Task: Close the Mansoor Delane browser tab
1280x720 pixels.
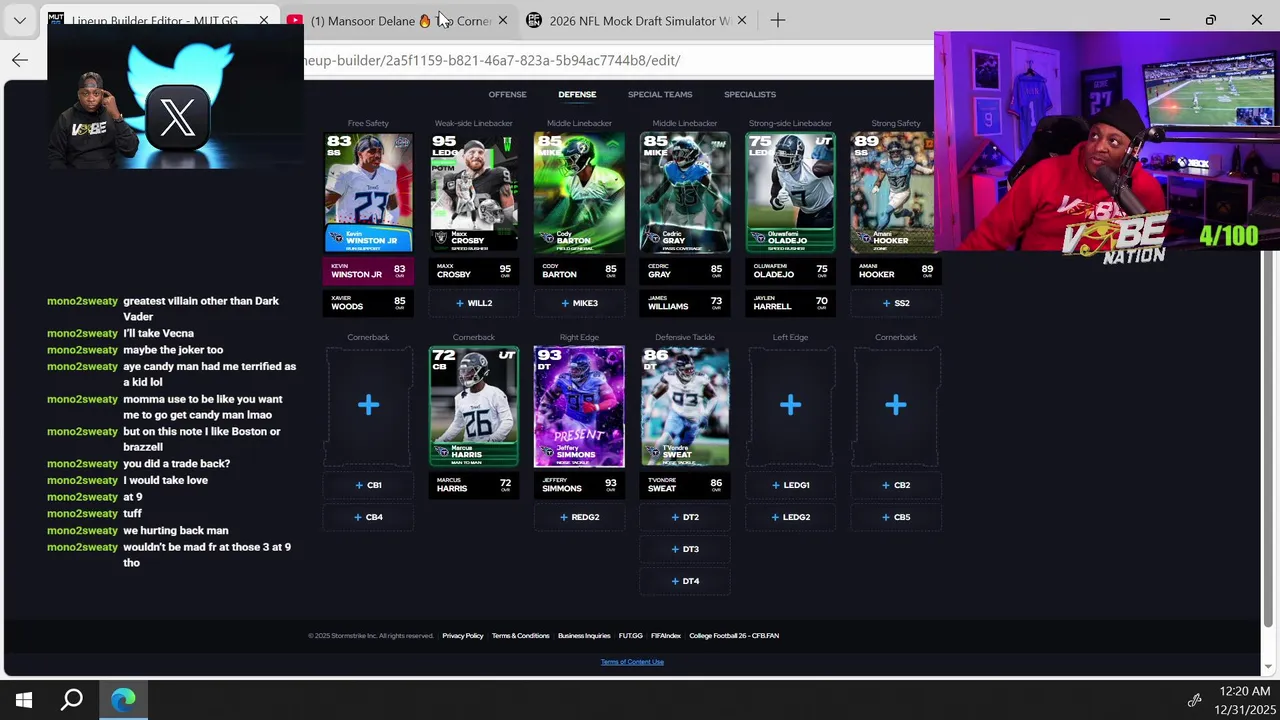Action: 503,20
